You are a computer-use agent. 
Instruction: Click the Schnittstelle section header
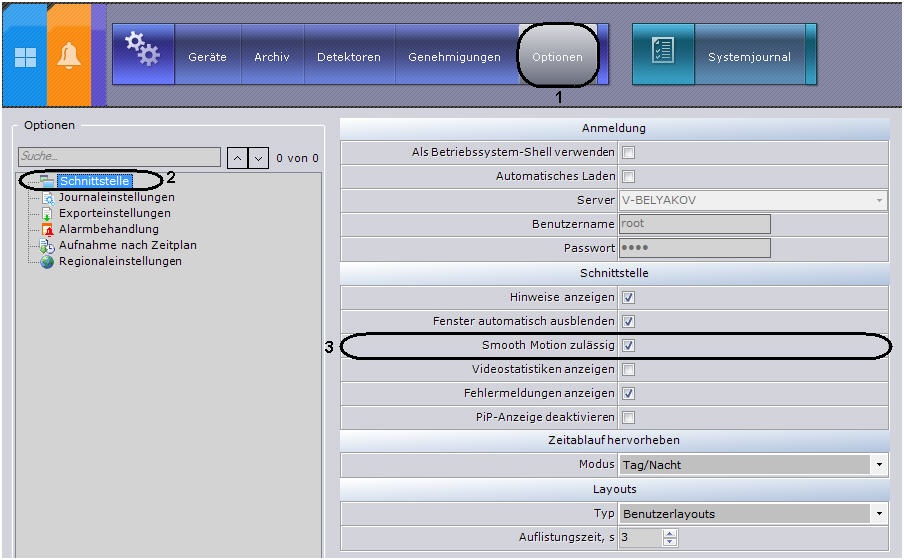pyautogui.click(x=614, y=273)
